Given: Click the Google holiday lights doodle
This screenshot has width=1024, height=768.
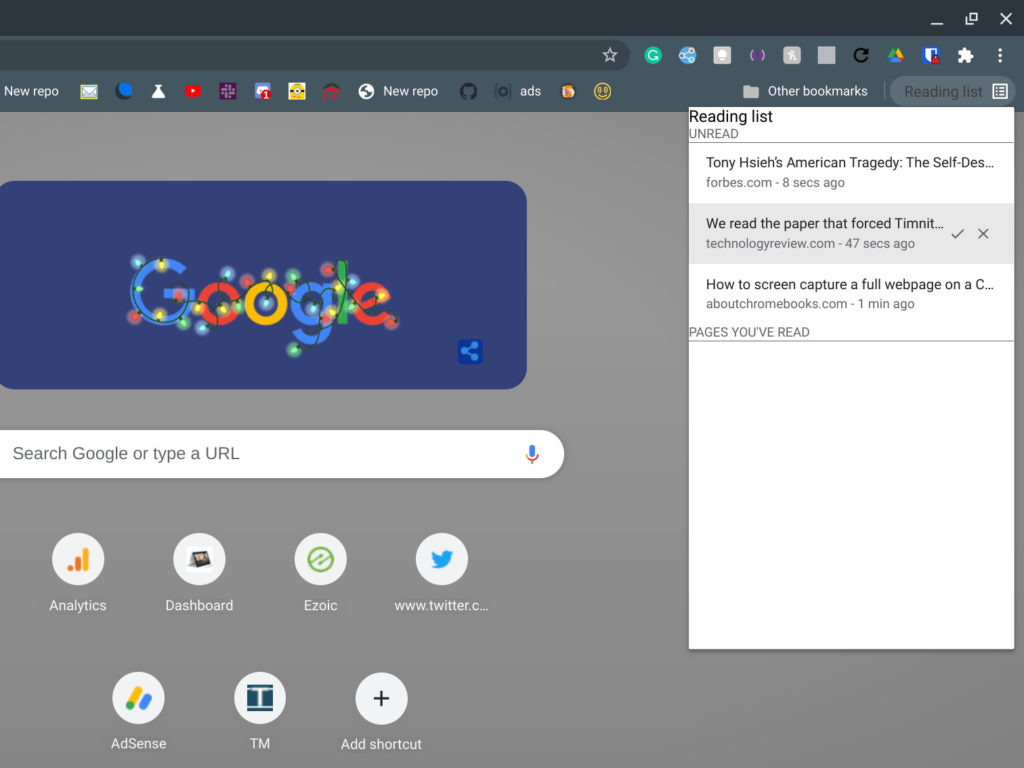Looking at the screenshot, I should 261,304.
